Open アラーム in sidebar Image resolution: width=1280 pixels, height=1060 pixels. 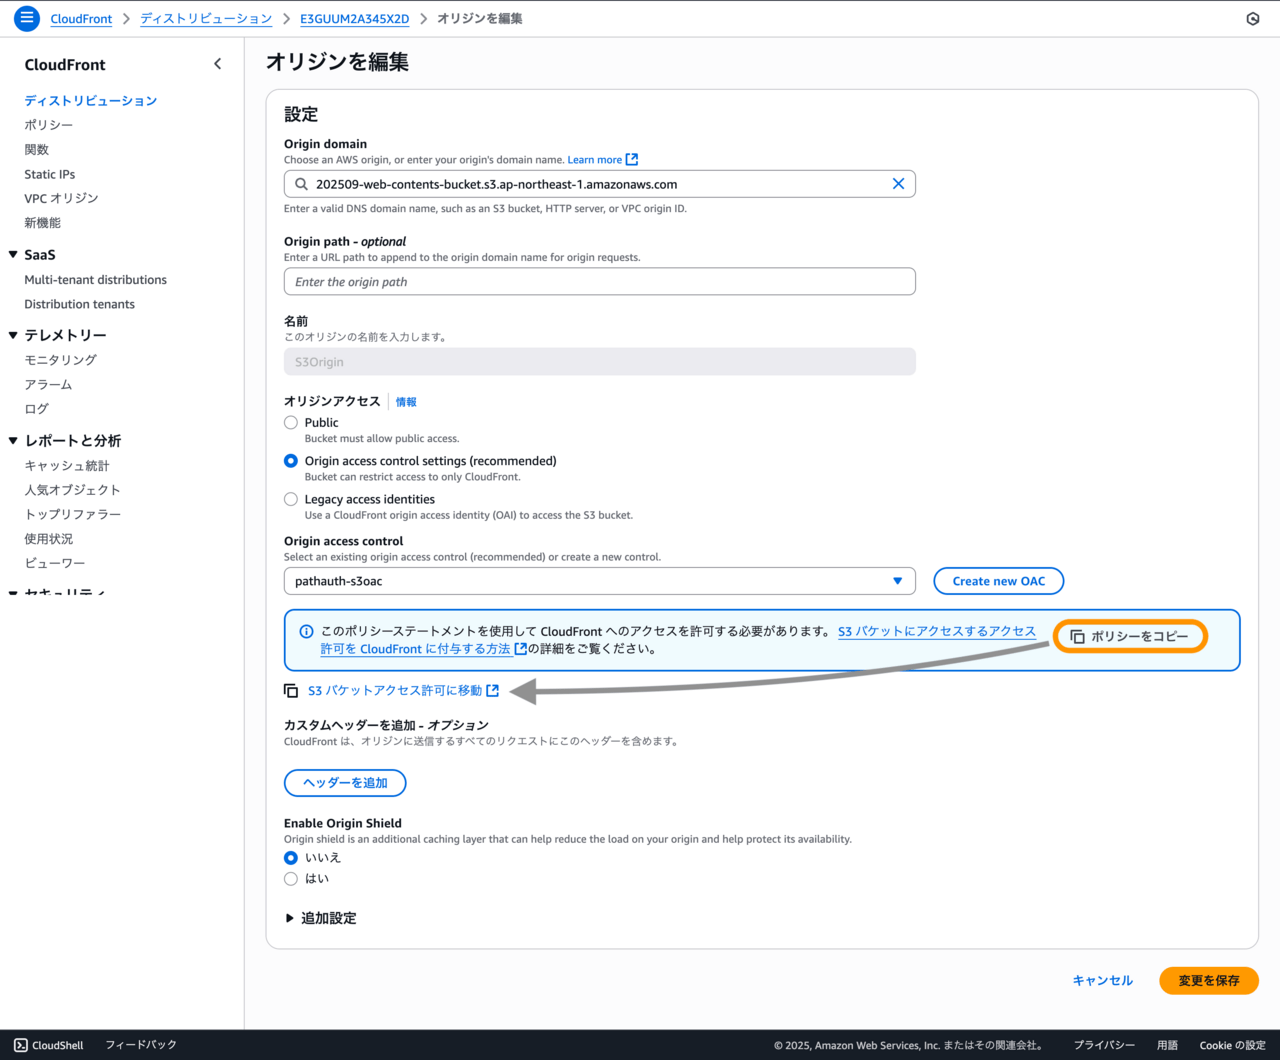tap(49, 385)
